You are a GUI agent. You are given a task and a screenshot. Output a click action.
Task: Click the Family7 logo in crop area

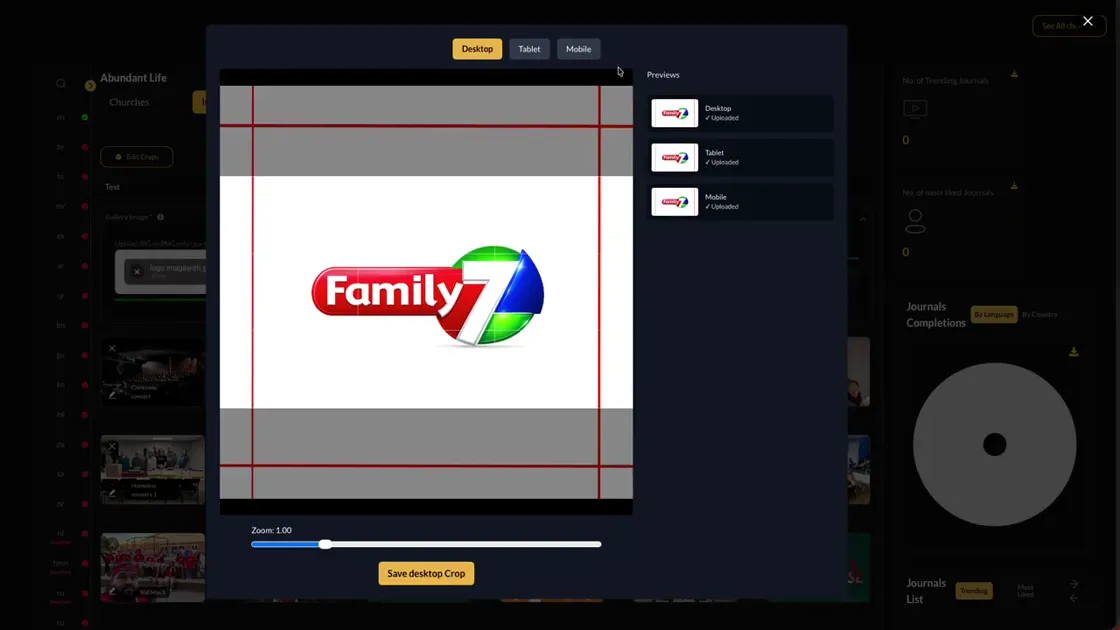point(428,296)
